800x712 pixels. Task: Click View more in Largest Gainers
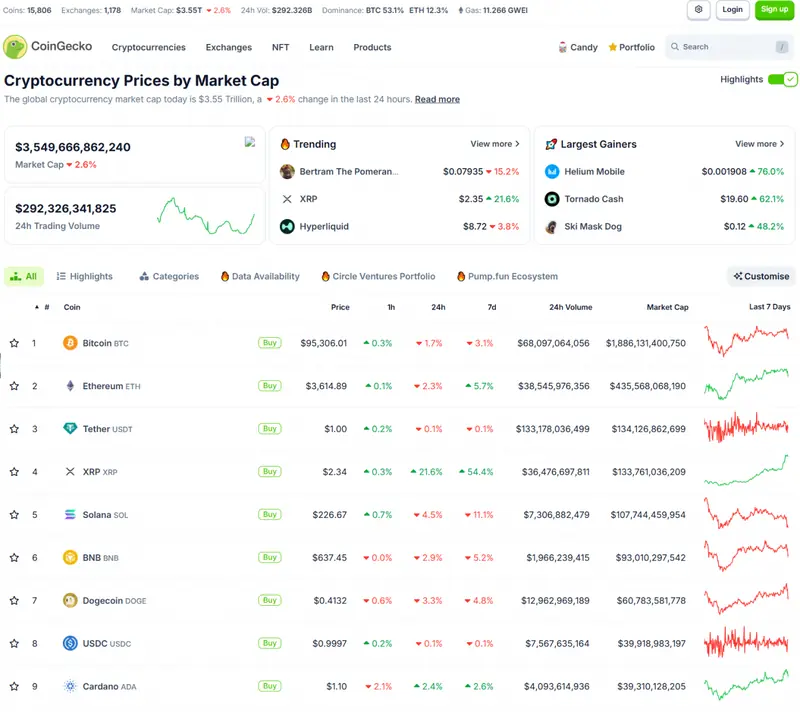pos(759,144)
